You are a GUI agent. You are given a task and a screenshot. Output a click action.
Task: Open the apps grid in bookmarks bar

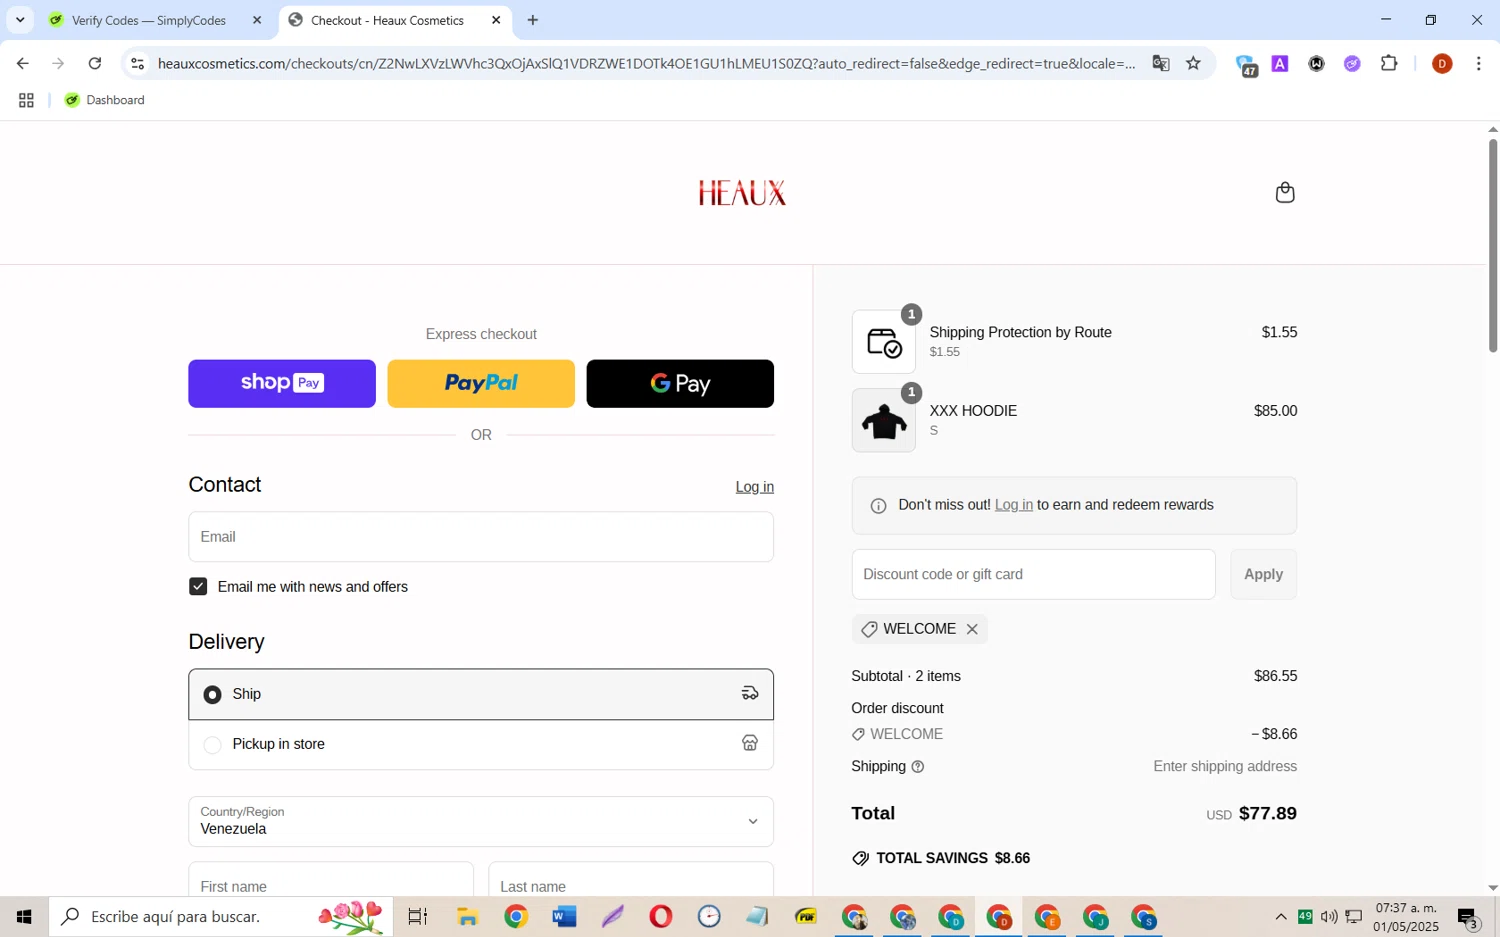(26, 100)
